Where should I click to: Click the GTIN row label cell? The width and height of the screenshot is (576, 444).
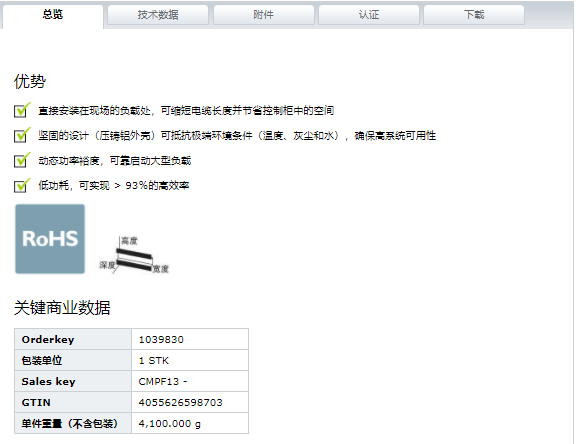tap(73, 403)
